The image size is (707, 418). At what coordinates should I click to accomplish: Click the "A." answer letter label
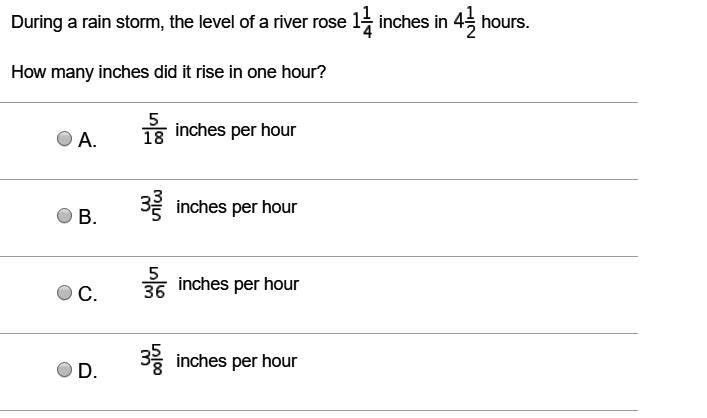coord(88,141)
